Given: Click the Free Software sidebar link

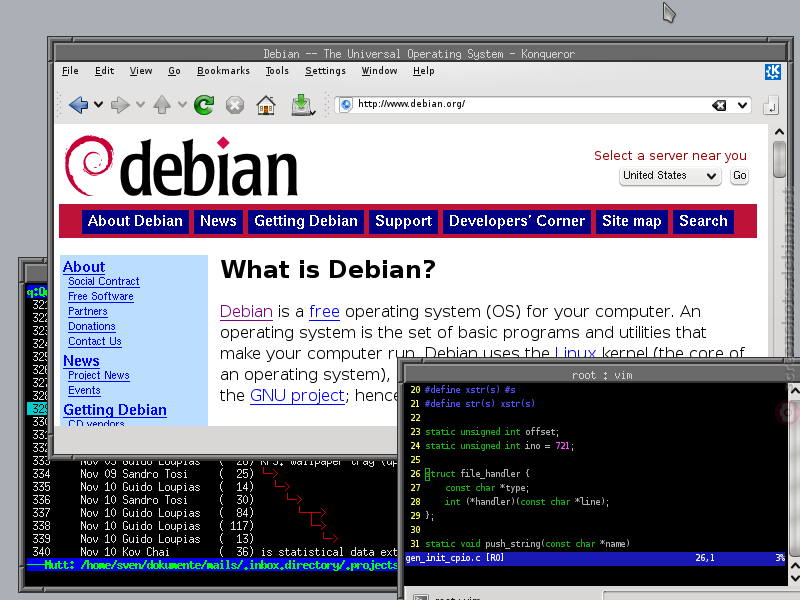Looking at the screenshot, I should pyautogui.click(x=101, y=296).
